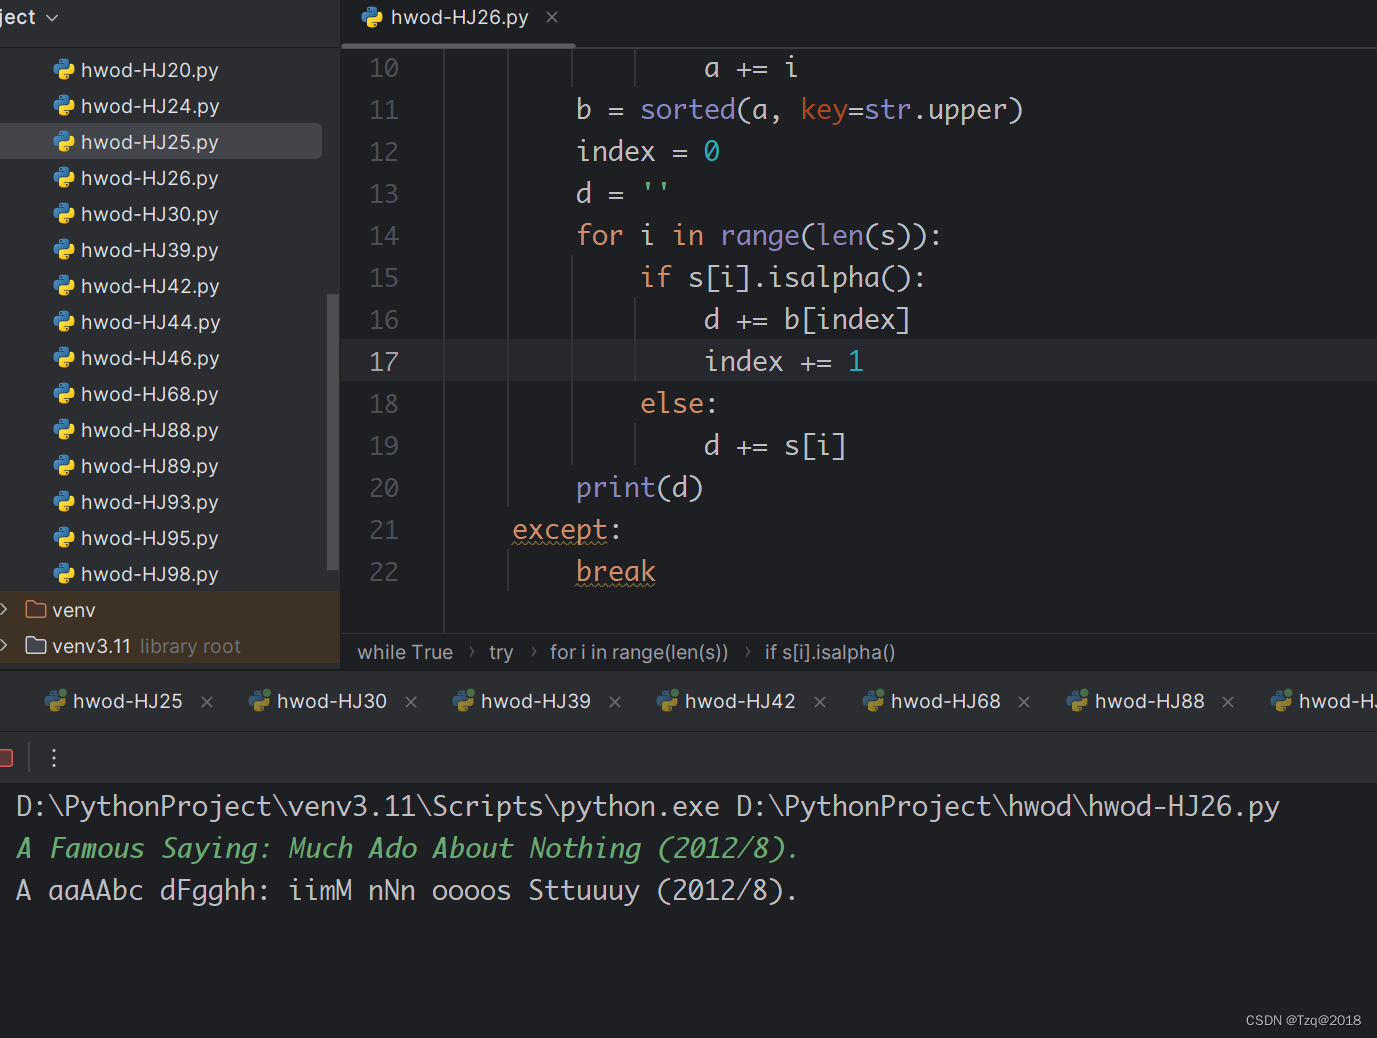Close the hwod-HJ39 run tab

pos(615,702)
